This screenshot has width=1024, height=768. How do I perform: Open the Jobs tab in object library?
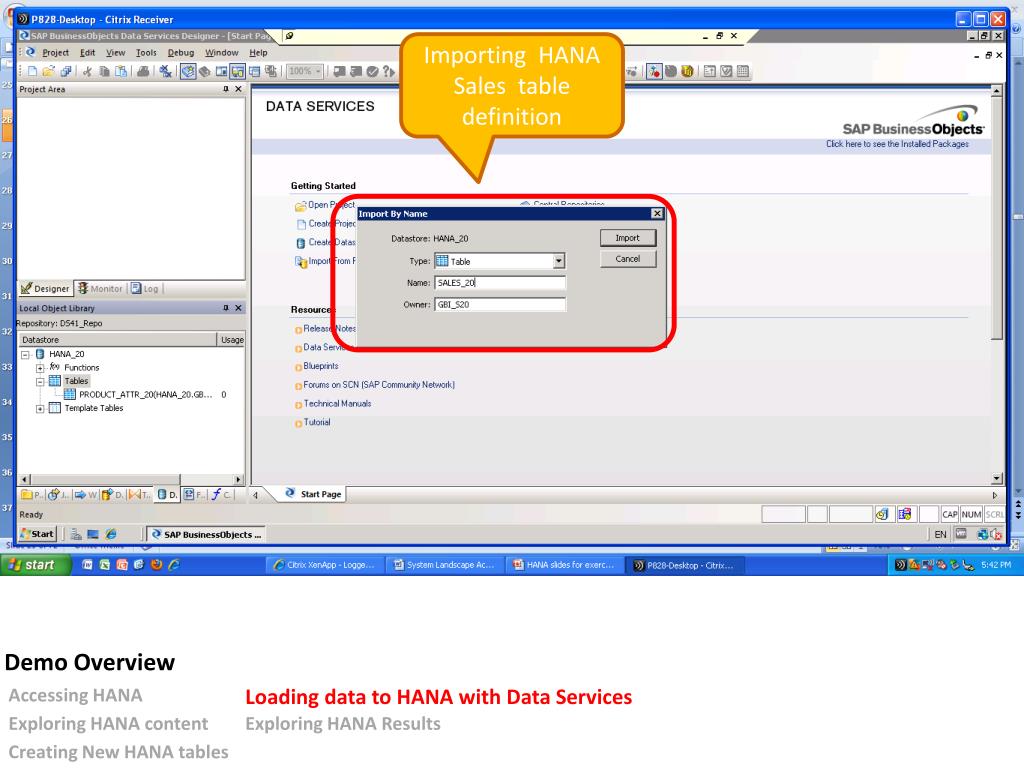pos(58,494)
